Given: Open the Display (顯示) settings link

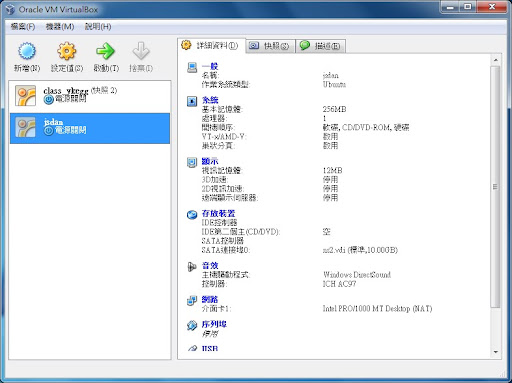Looking at the screenshot, I should click(210, 161).
